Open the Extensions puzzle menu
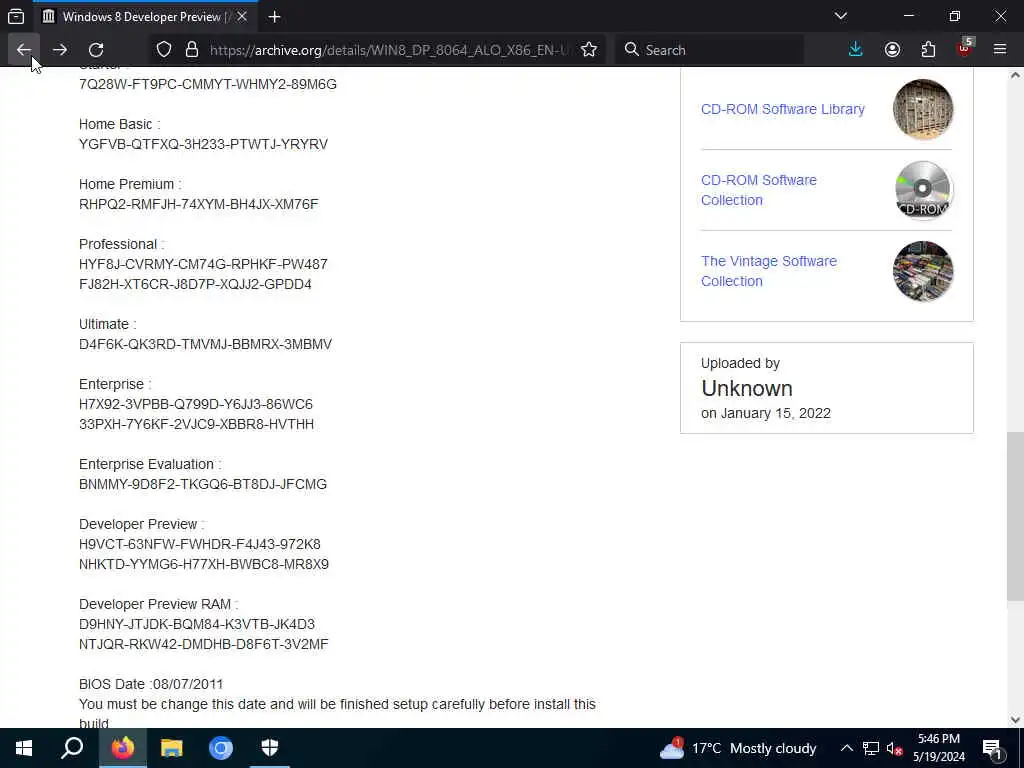 [928, 50]
